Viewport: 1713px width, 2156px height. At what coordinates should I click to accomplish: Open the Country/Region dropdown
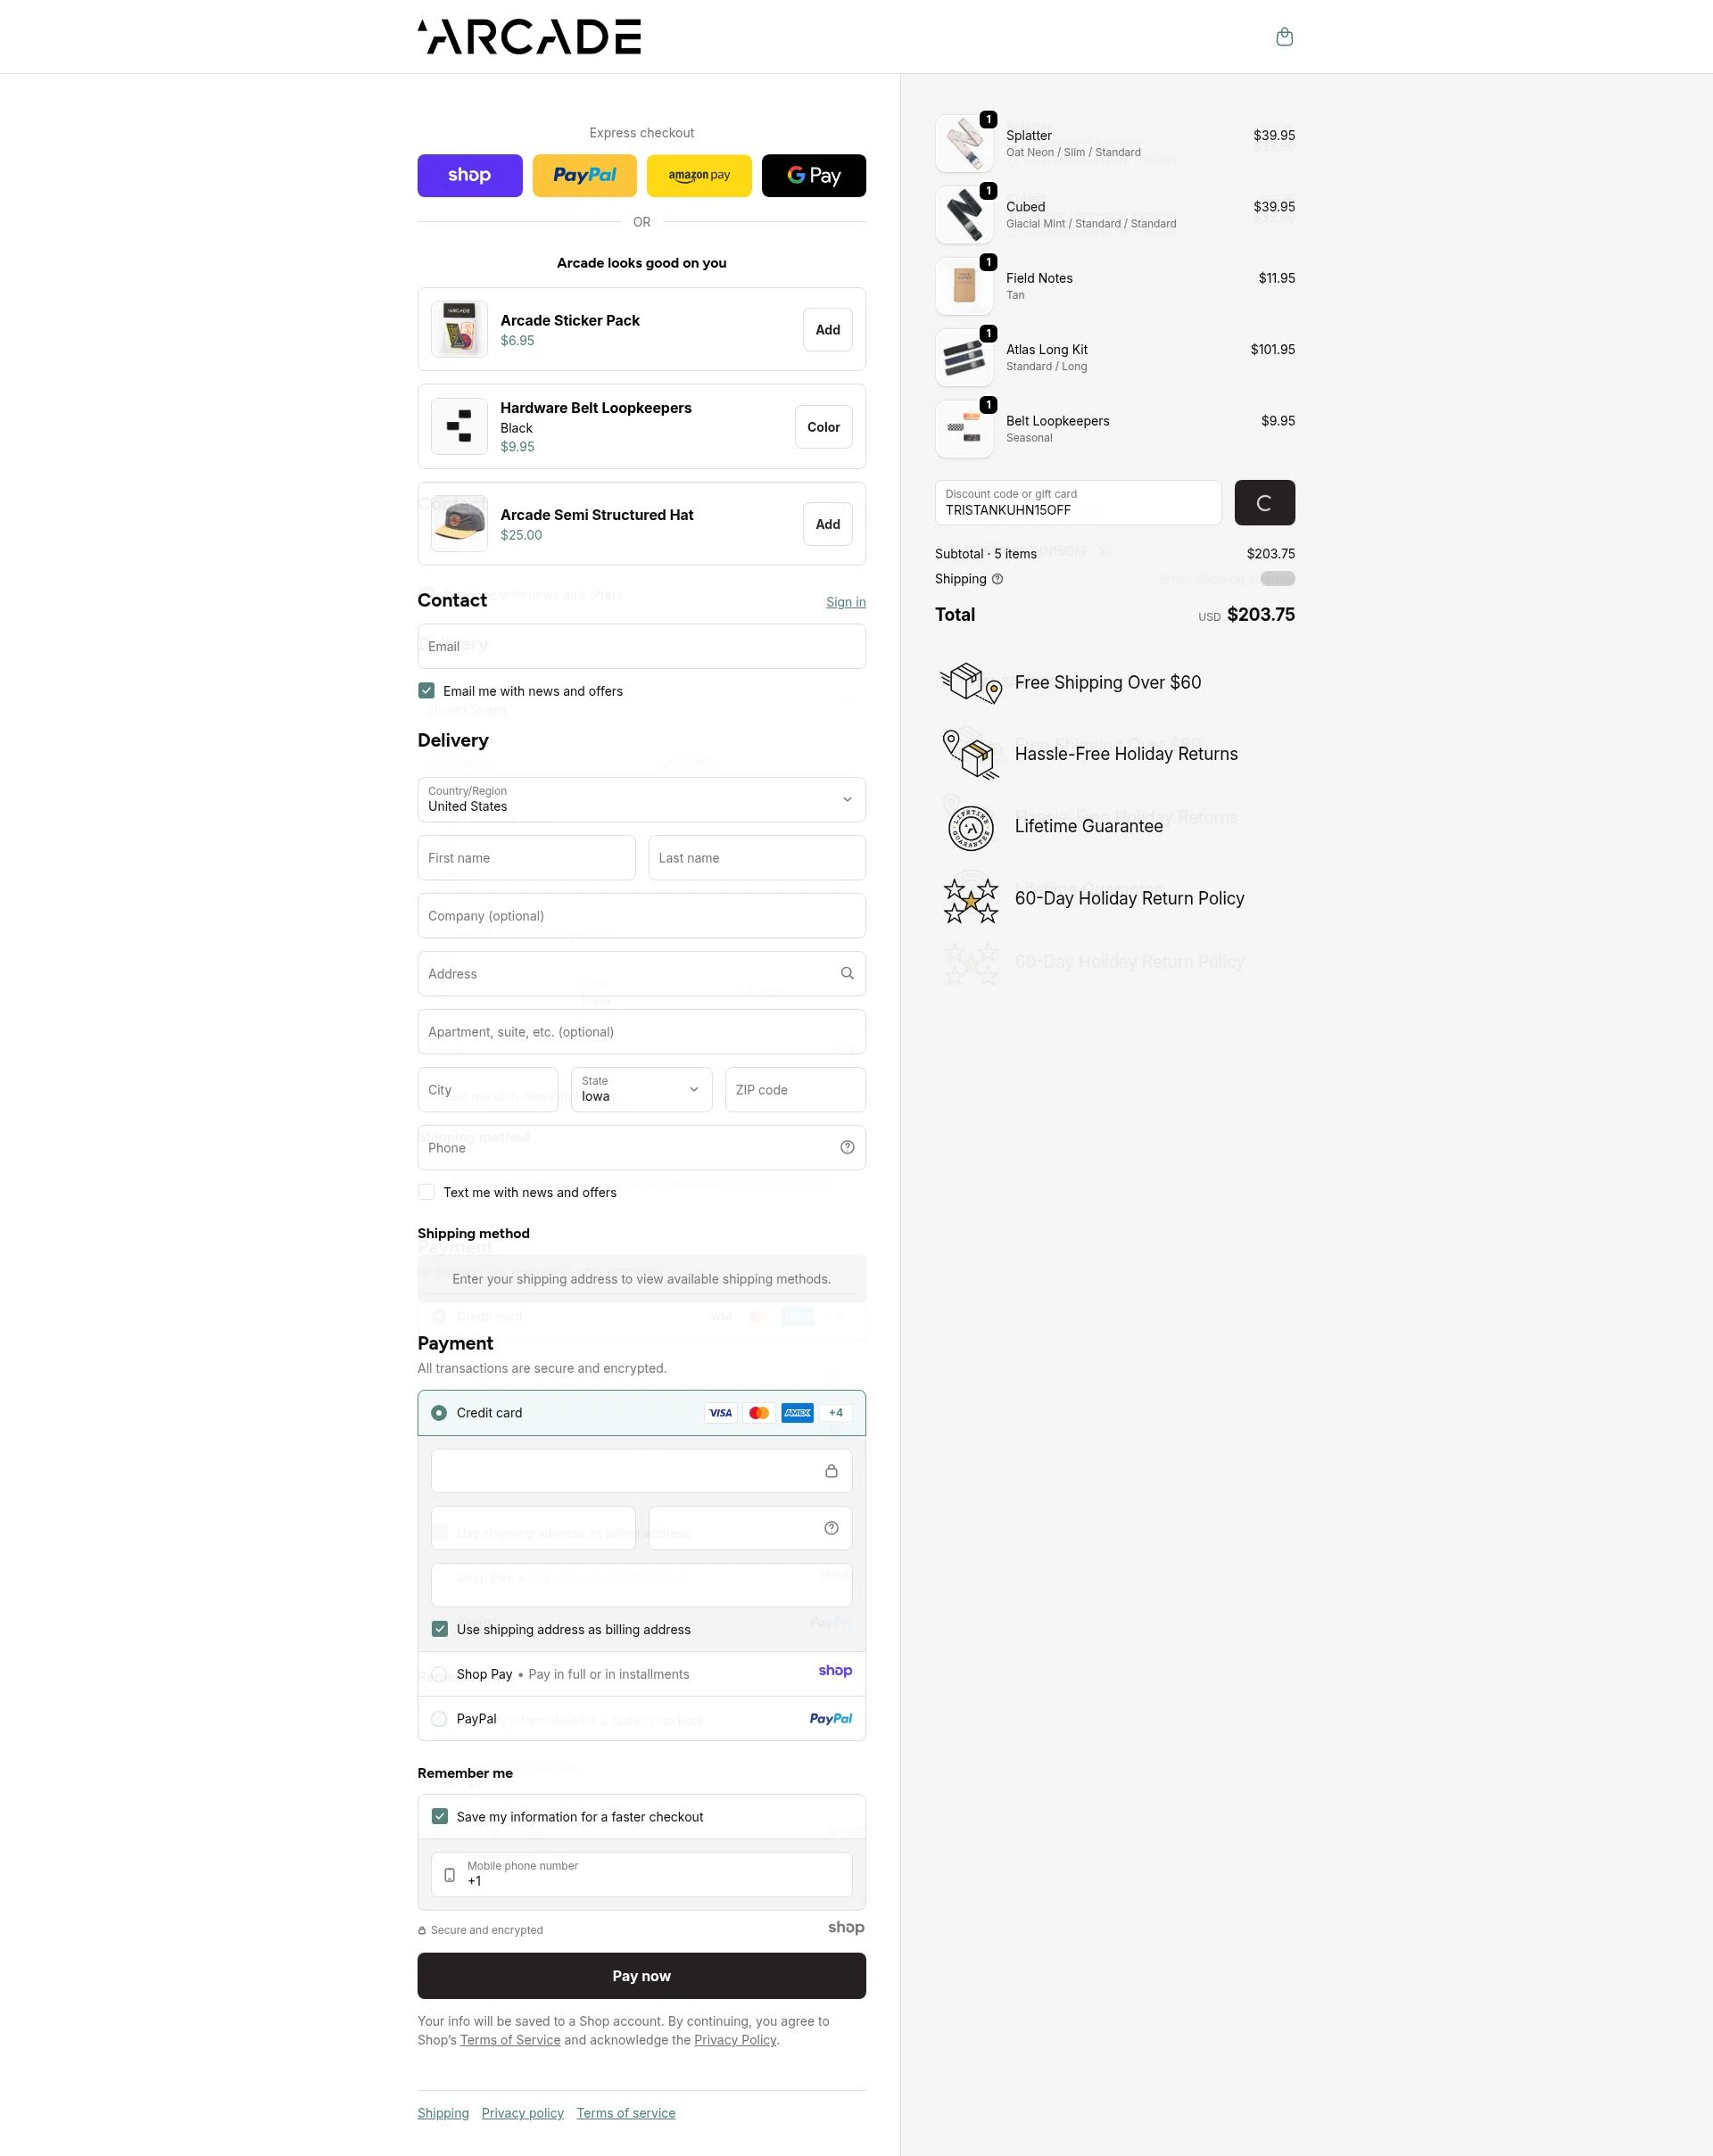point(641,799)
